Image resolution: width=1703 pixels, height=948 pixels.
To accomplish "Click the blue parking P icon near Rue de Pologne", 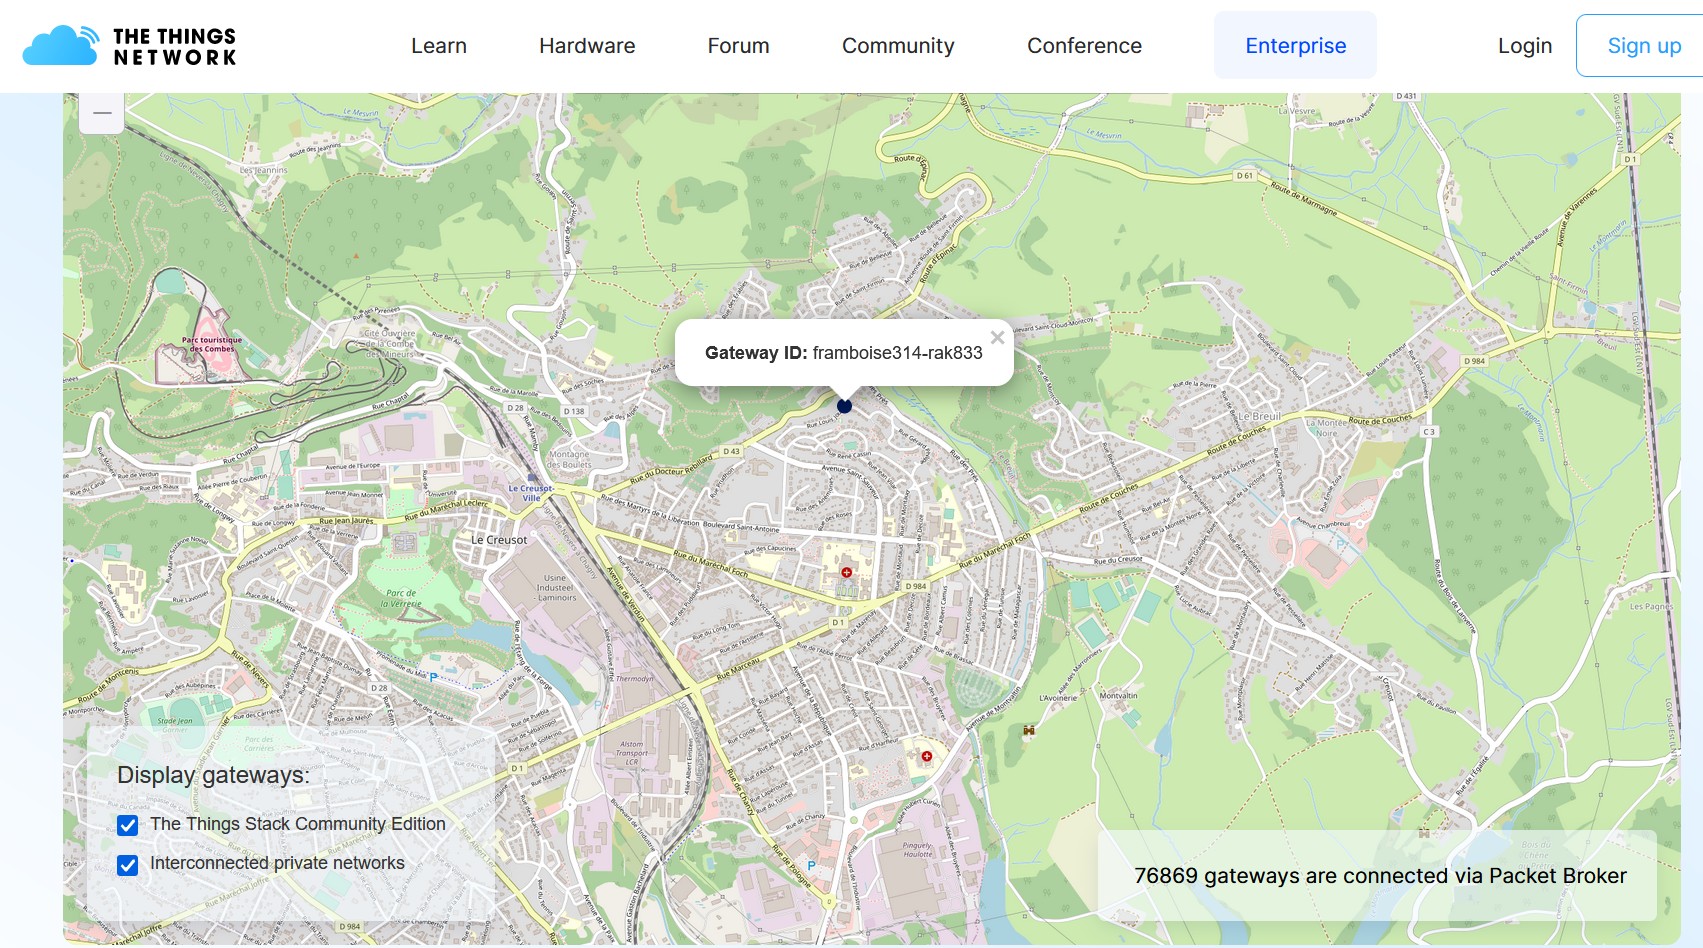I will point(811,866).
